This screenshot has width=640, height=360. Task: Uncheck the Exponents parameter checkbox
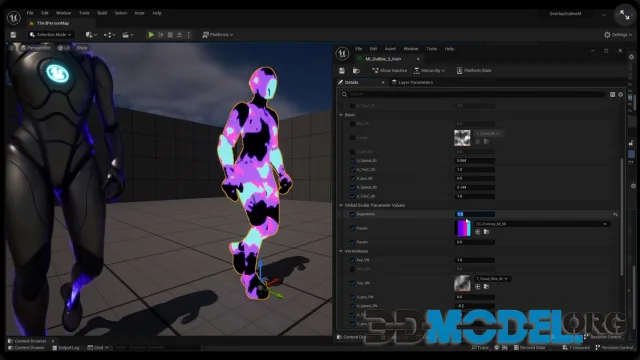tap(352, 214)
